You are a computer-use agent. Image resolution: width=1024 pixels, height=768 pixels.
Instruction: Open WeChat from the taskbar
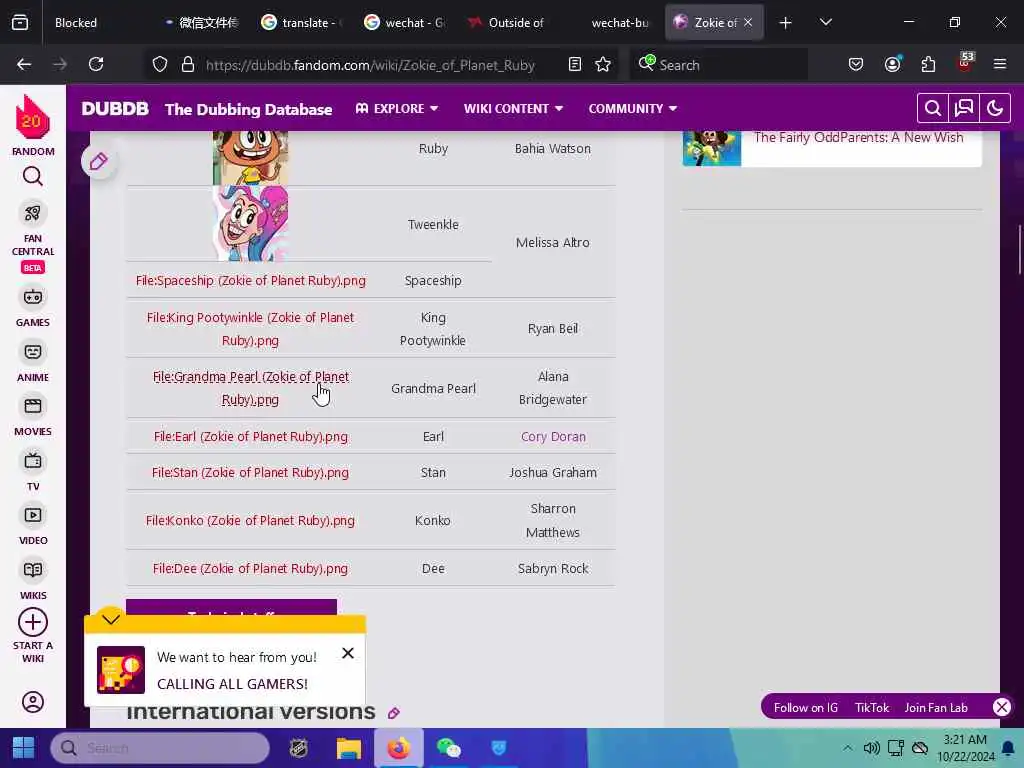[x=449, y=748]
